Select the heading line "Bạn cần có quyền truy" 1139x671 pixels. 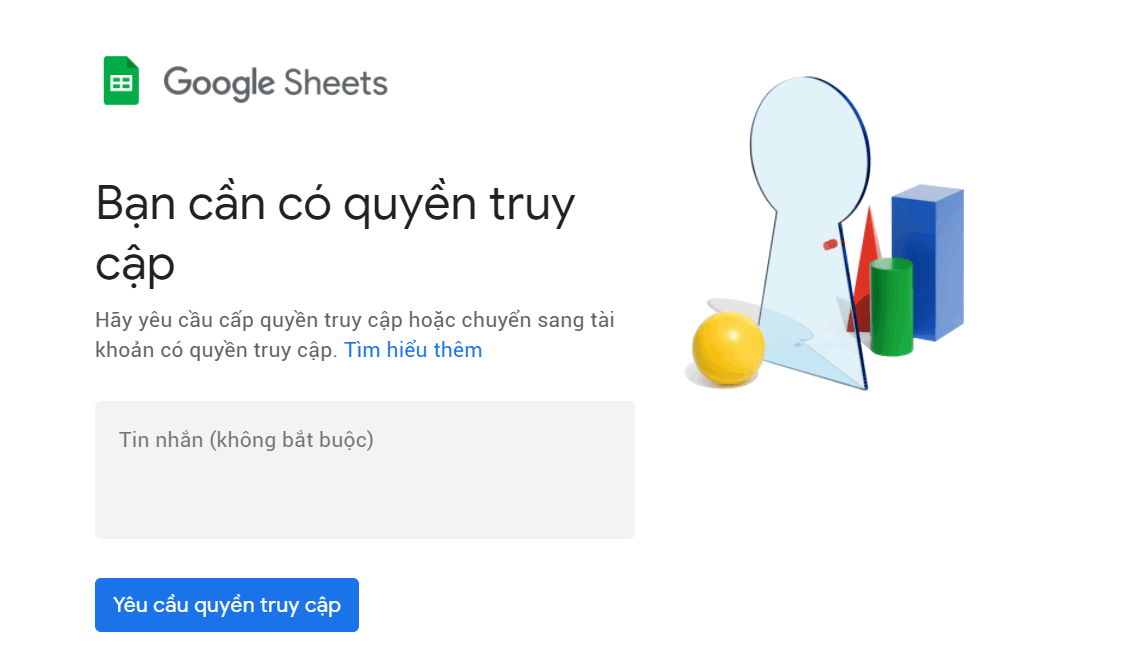(x=335, y=206)
